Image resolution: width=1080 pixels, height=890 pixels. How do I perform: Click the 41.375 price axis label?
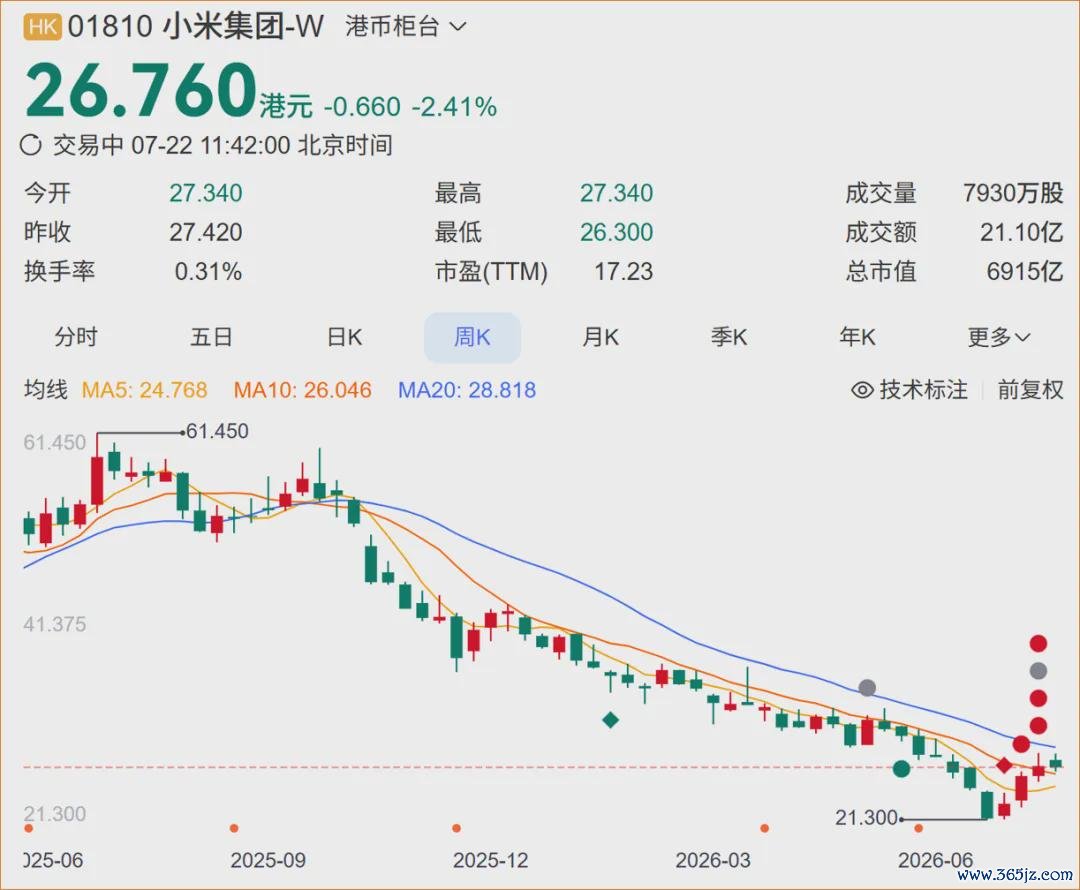55,624
